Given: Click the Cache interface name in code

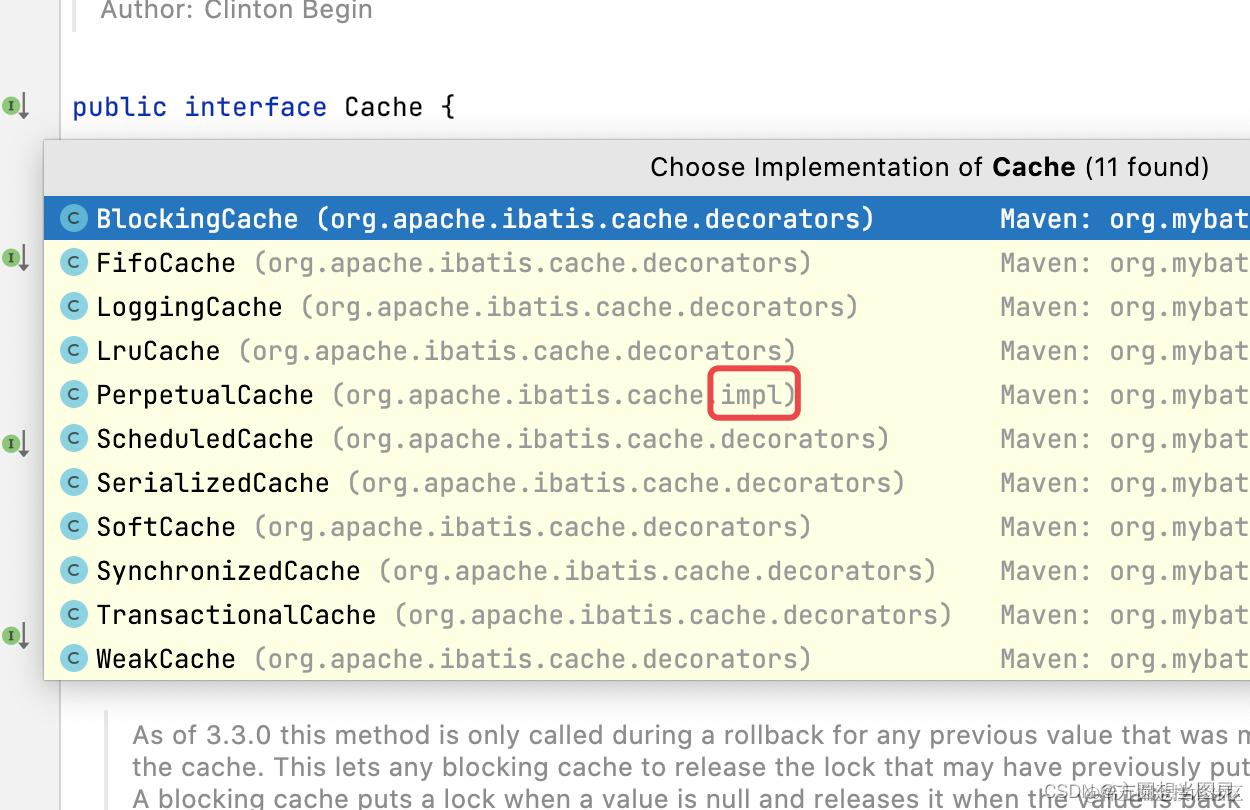Looking at the screenshot, I should [x=383, y=107].
